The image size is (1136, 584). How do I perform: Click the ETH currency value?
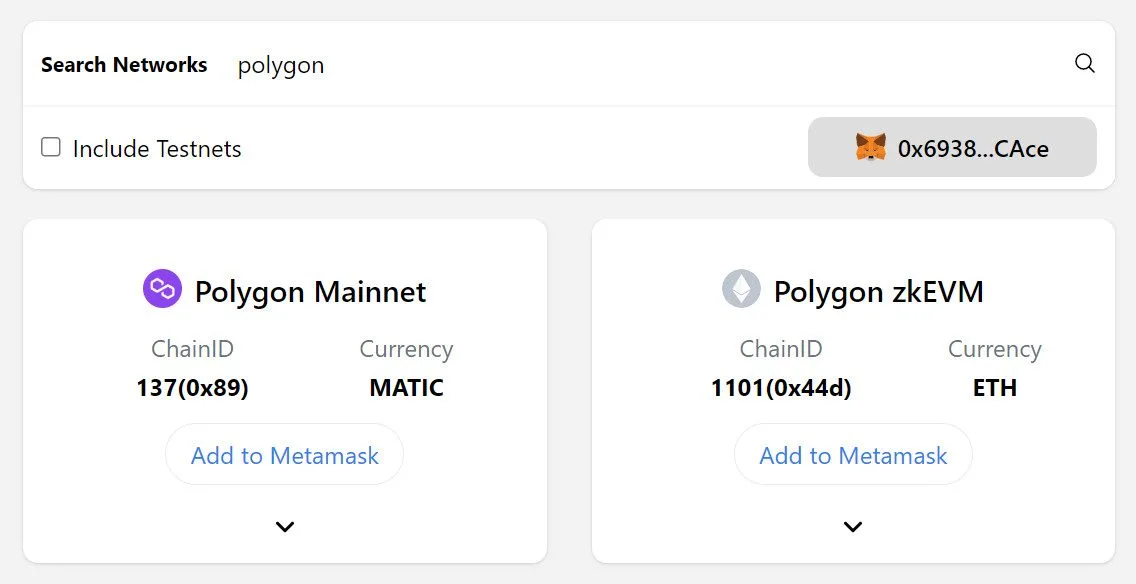[x=995, y=388]
